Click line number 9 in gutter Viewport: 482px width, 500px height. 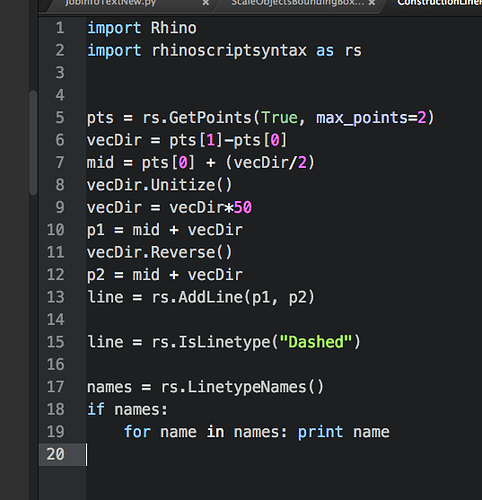[60, 207]
